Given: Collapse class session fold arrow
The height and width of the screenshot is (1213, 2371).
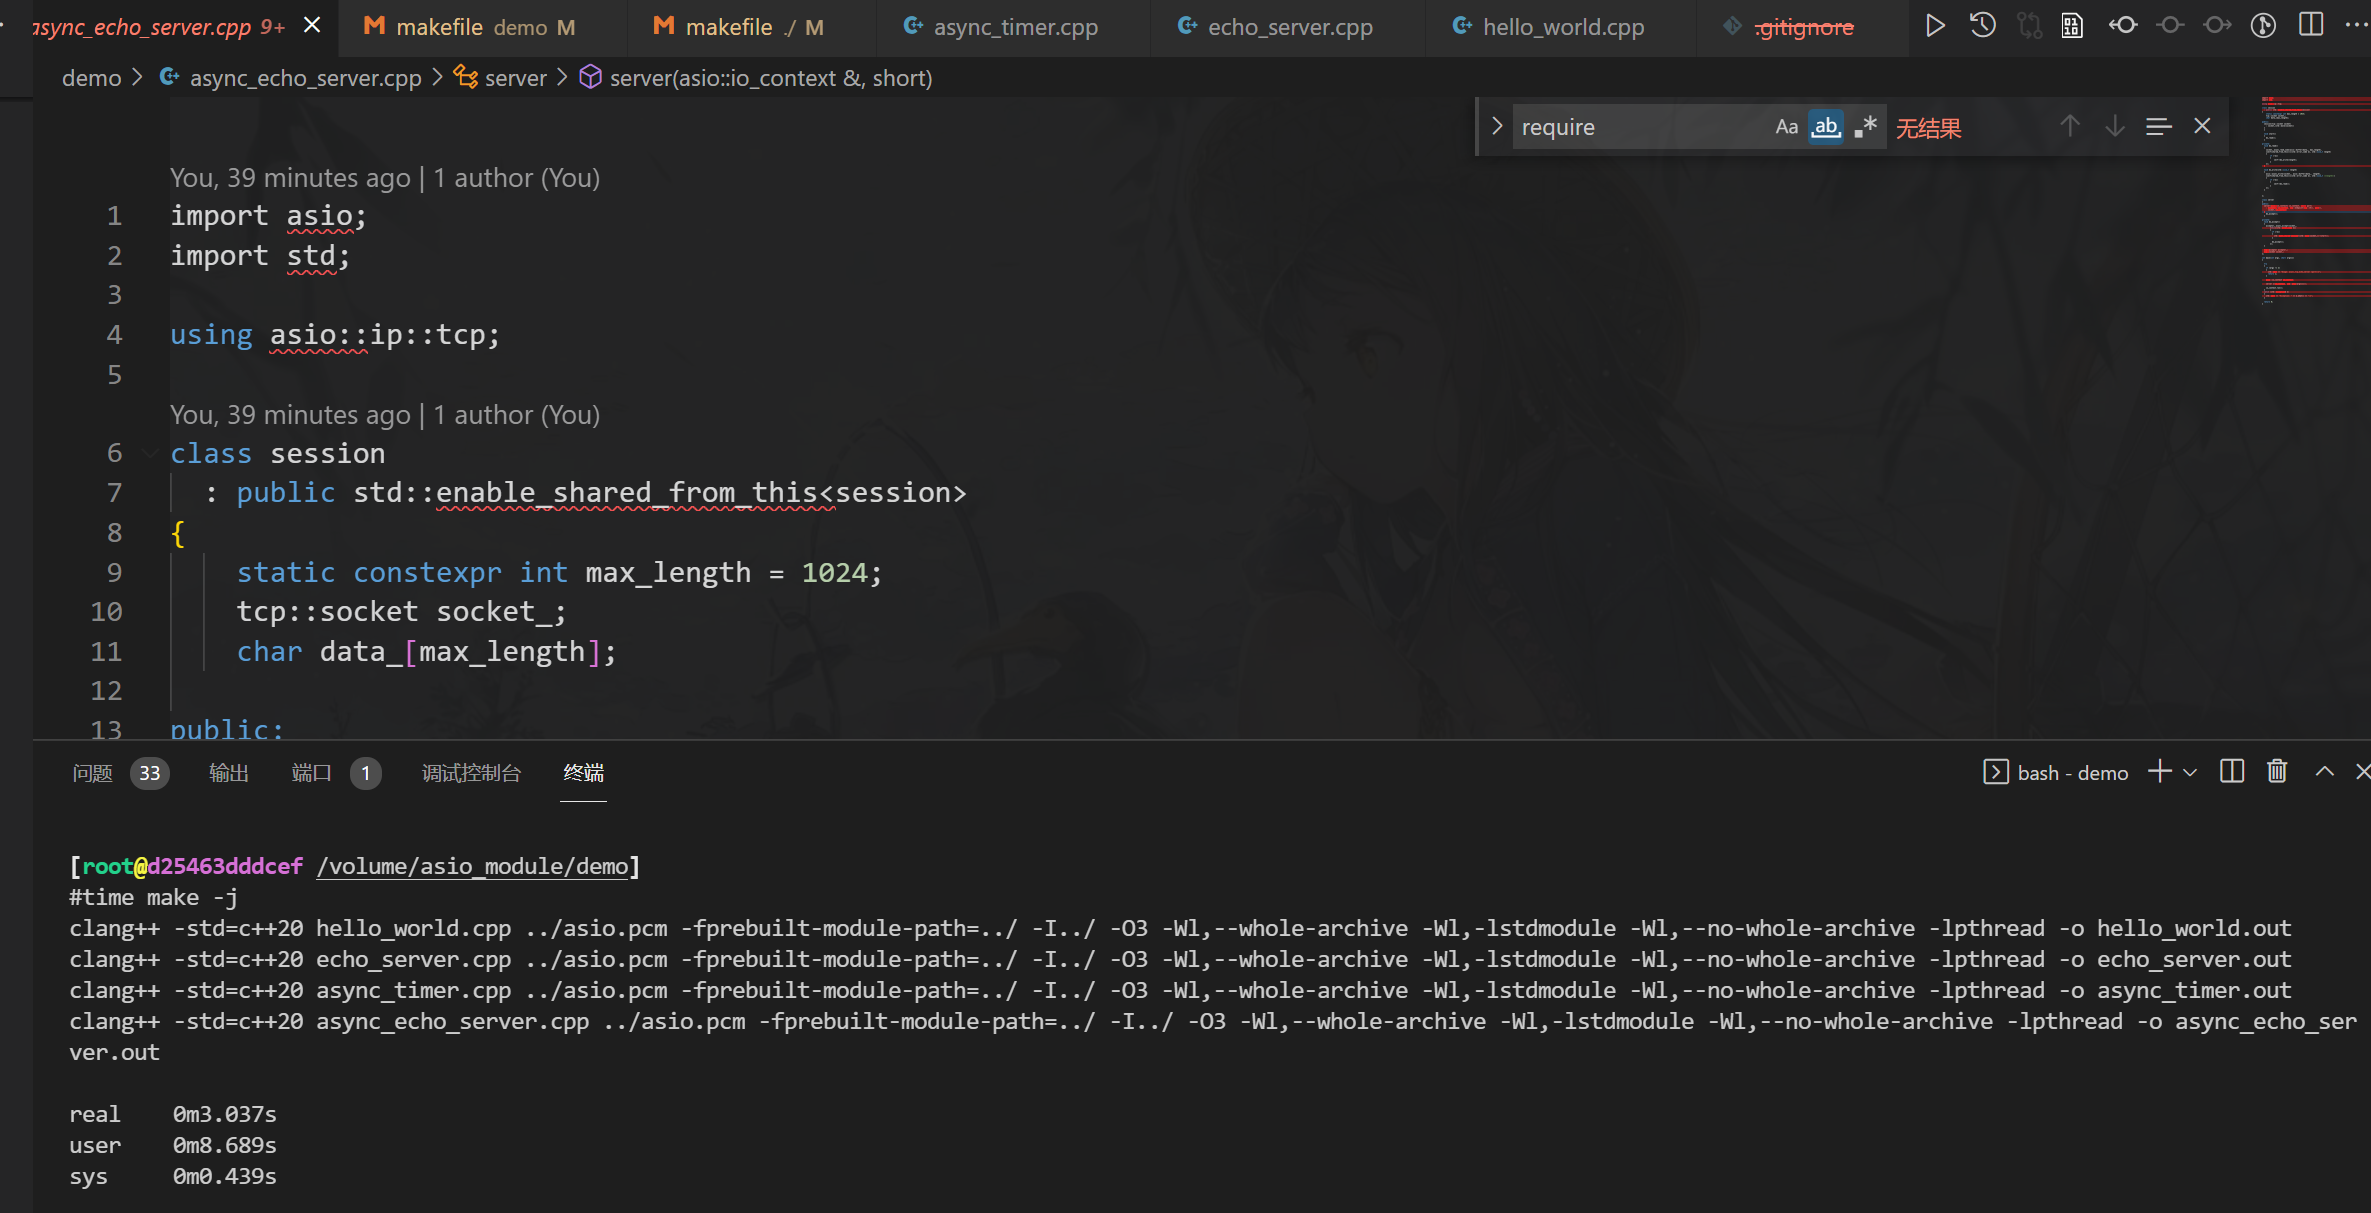Looking at the screenshot, I should 150,454.
